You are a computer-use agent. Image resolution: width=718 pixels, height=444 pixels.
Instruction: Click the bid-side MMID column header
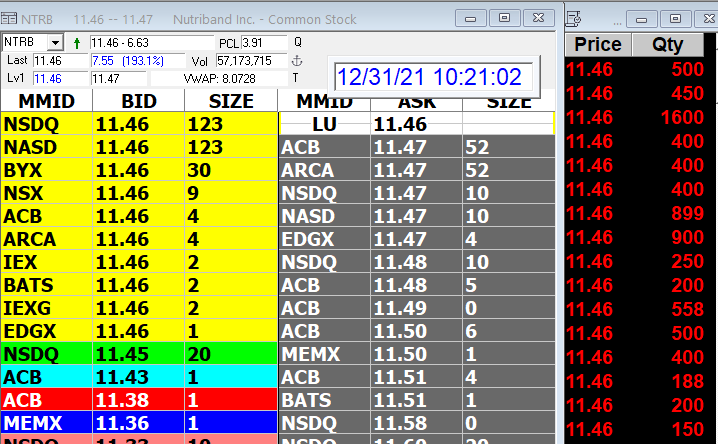47,101
